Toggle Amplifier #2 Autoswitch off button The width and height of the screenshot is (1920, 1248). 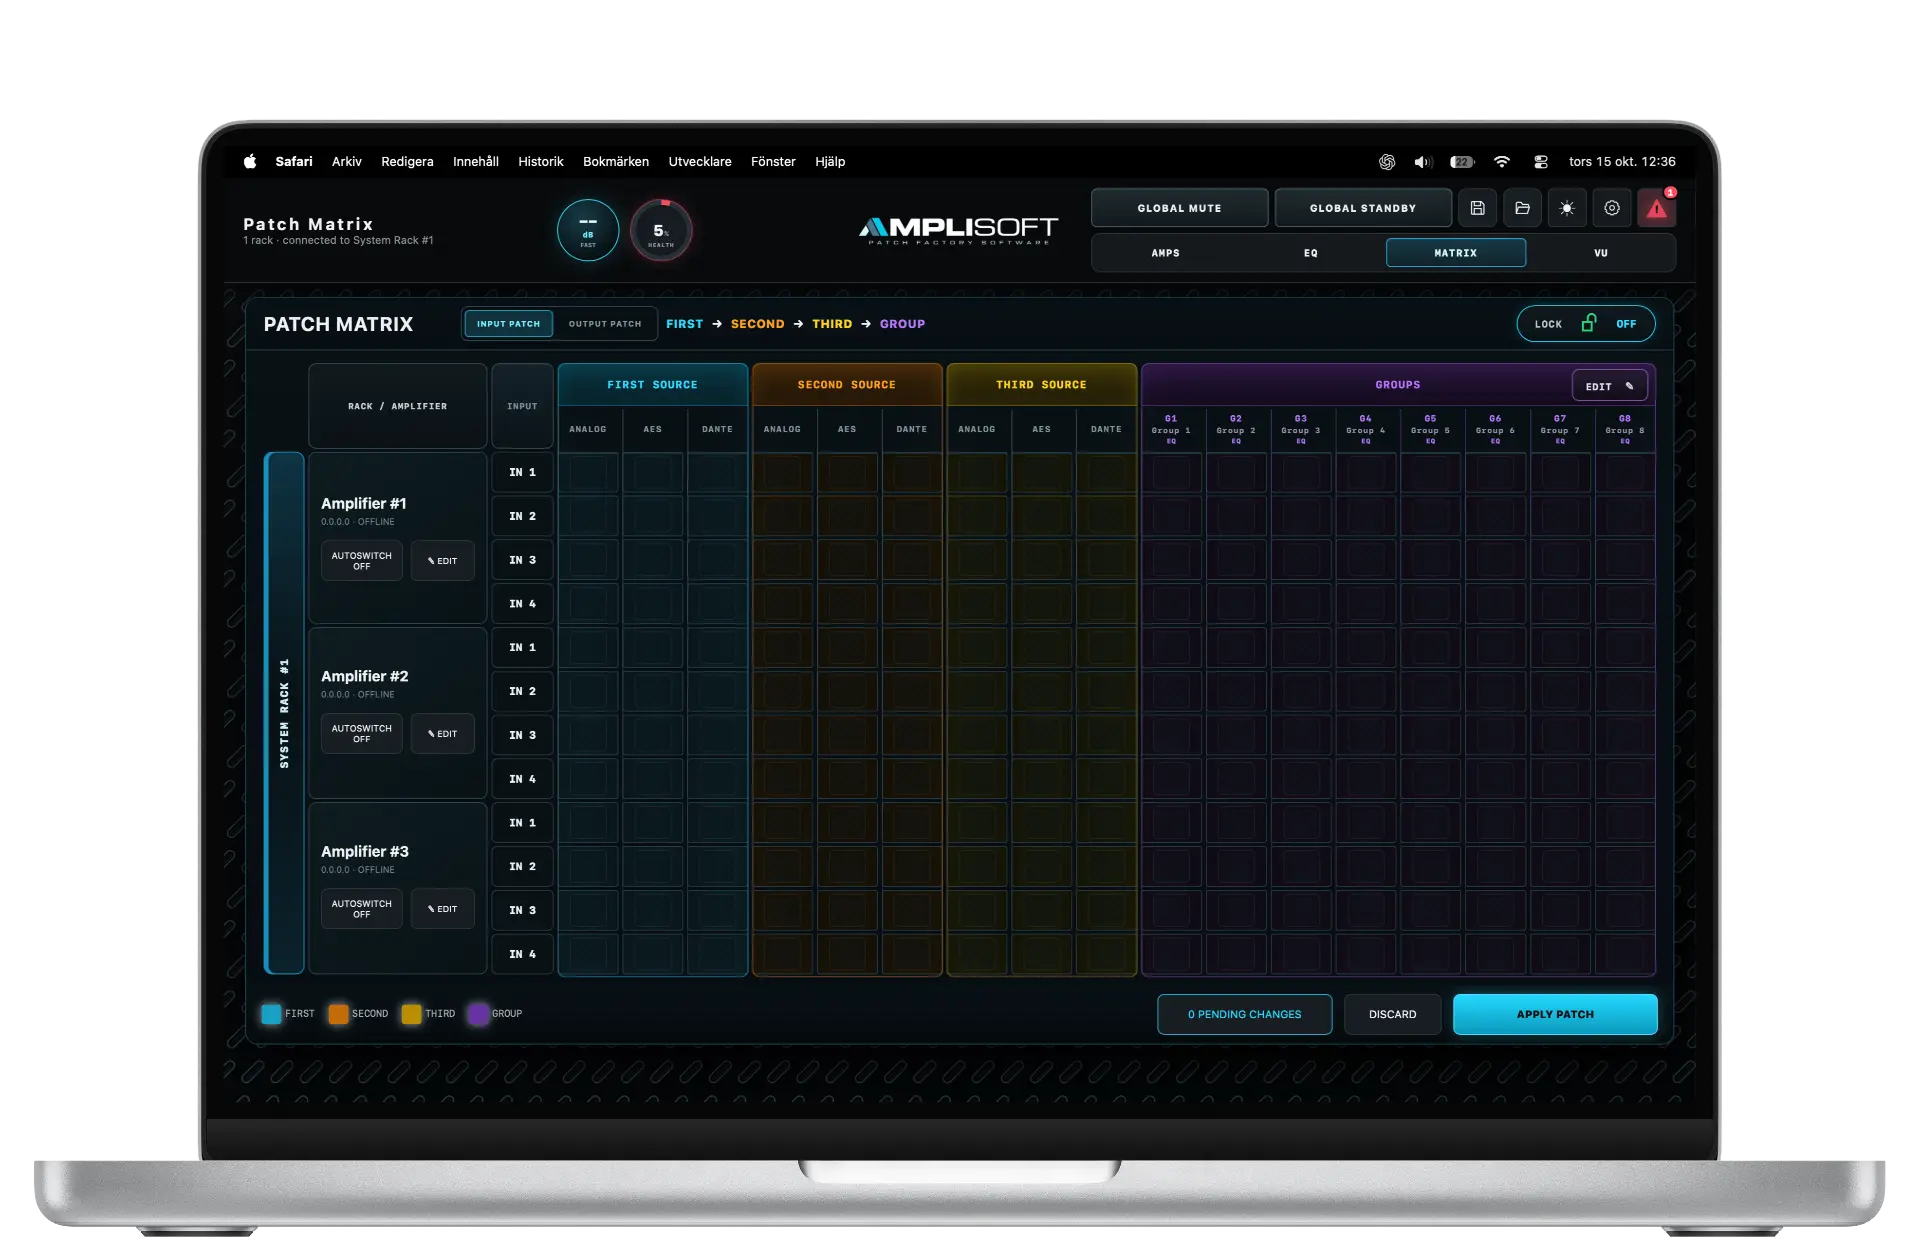(x=362, y=734)
